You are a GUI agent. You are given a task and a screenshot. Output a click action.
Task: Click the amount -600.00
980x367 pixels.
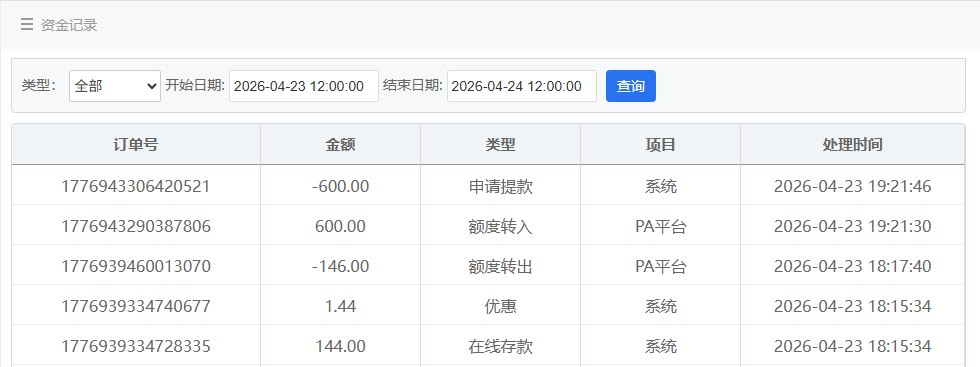click(340, 186)
